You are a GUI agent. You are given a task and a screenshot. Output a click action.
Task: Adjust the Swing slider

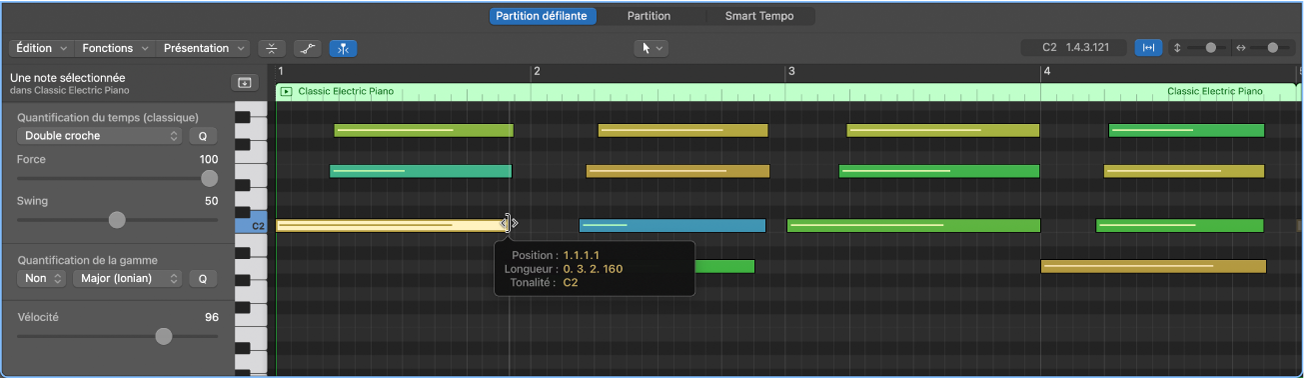point(117,219)
